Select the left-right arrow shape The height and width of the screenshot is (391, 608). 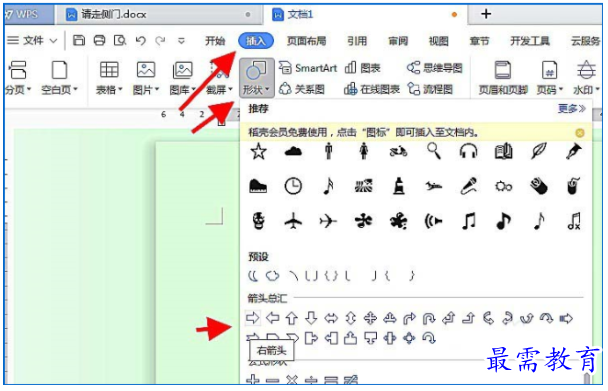coord(331,318)
